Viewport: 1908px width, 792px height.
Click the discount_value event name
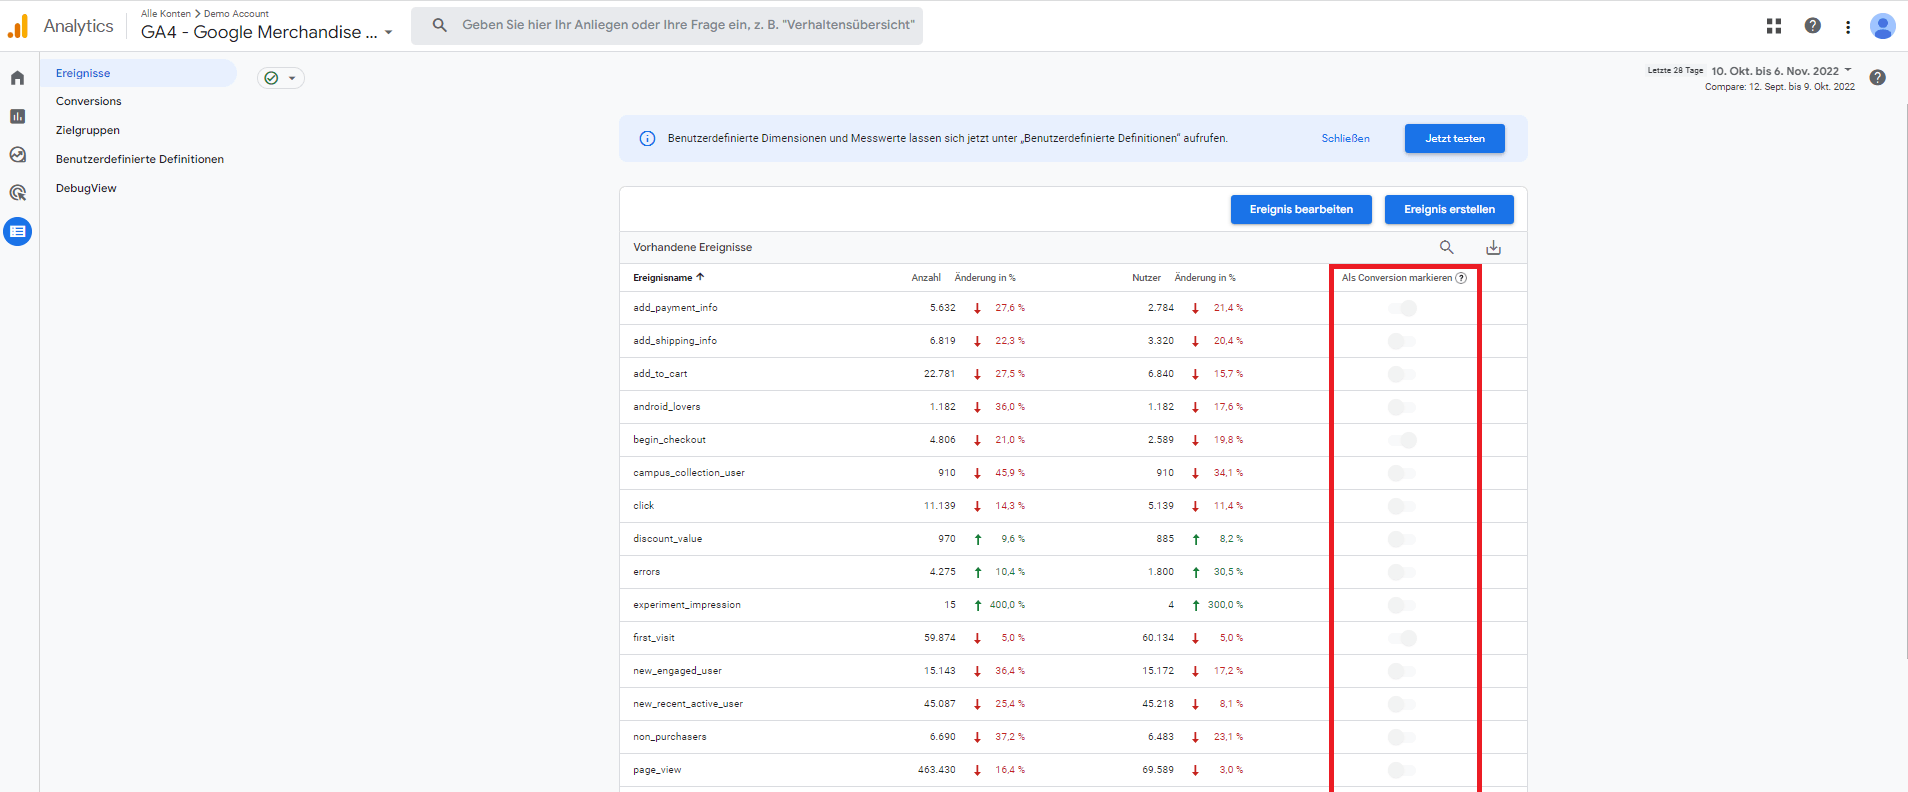pos(667,539)
